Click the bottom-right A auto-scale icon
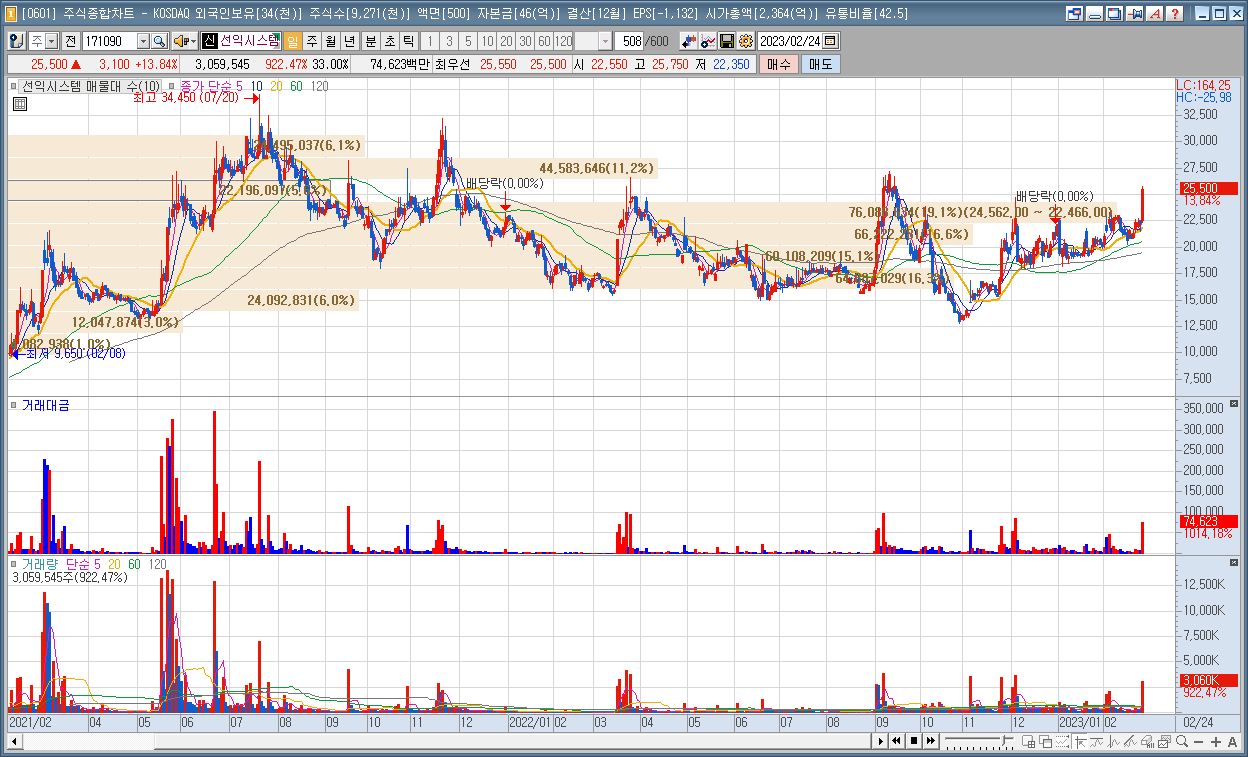The height and width of the screenshot is (757, 1248). point(1232,741)
